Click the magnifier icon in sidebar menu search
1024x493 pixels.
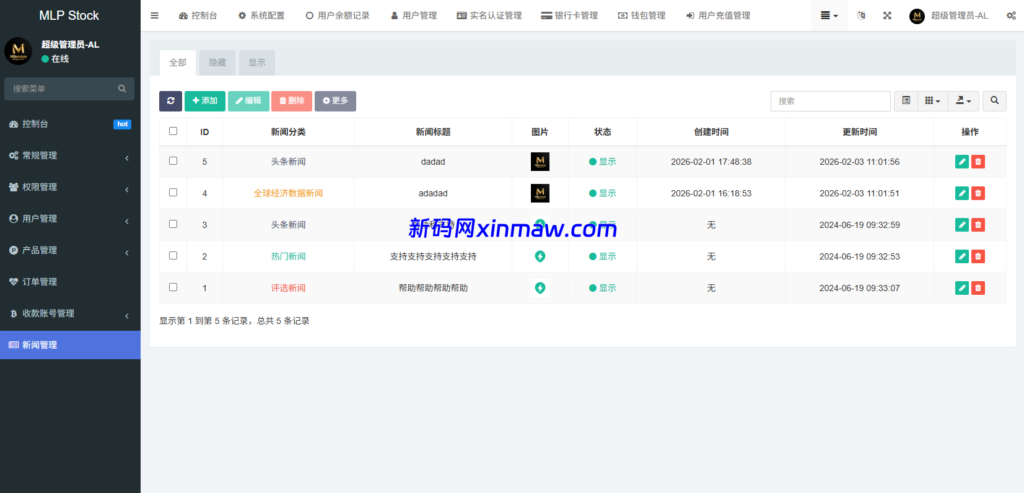122,89
